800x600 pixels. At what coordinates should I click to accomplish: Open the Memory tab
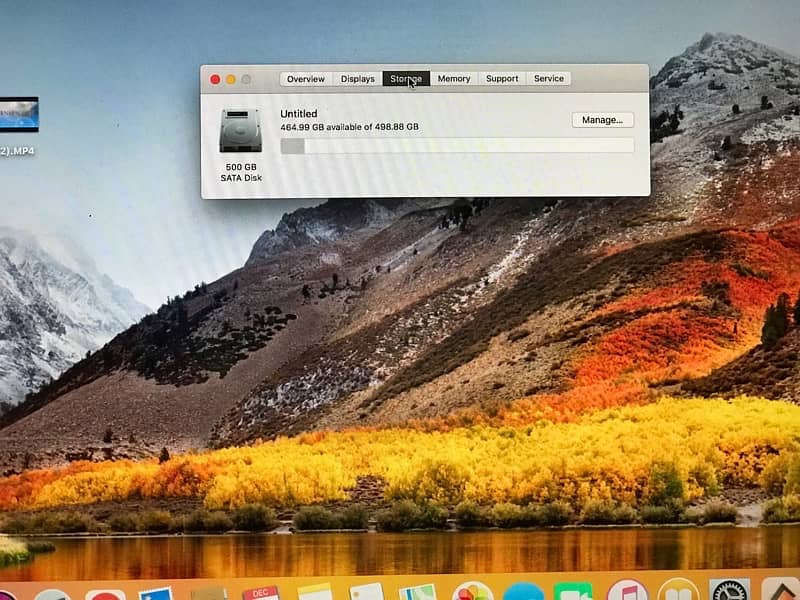click(x=453, y=79)
